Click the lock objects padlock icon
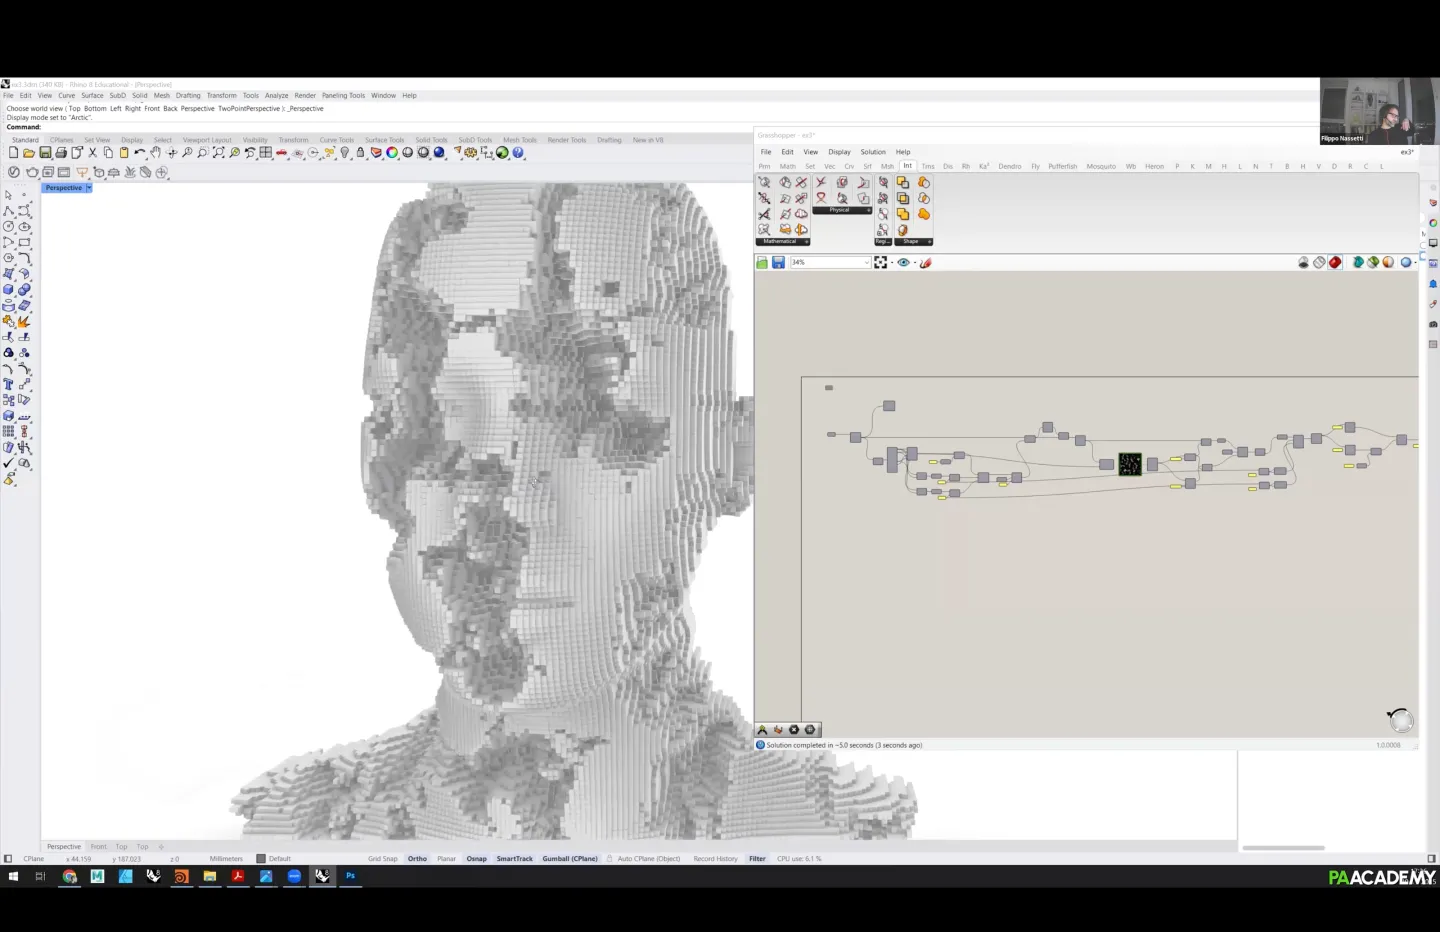This screenshot has height=932, width=1440. click(360, 153)
